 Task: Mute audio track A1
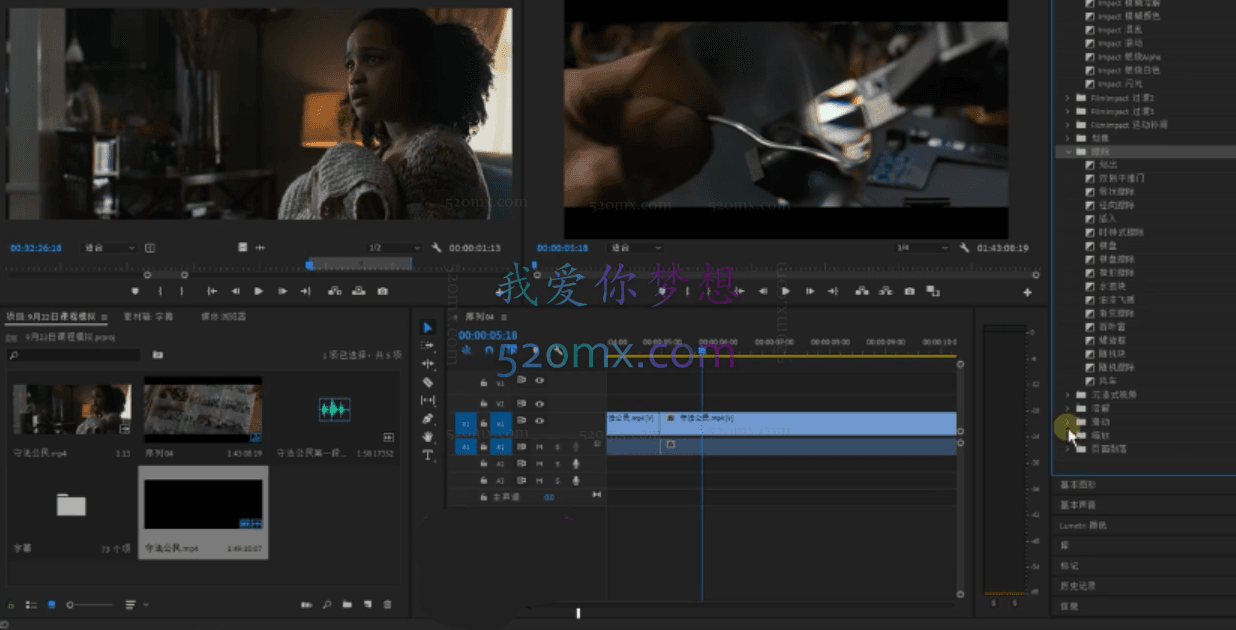539,447
